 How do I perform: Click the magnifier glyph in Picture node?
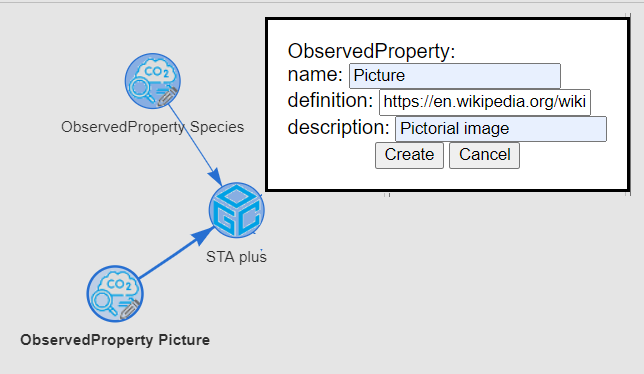tap(103, 302)
